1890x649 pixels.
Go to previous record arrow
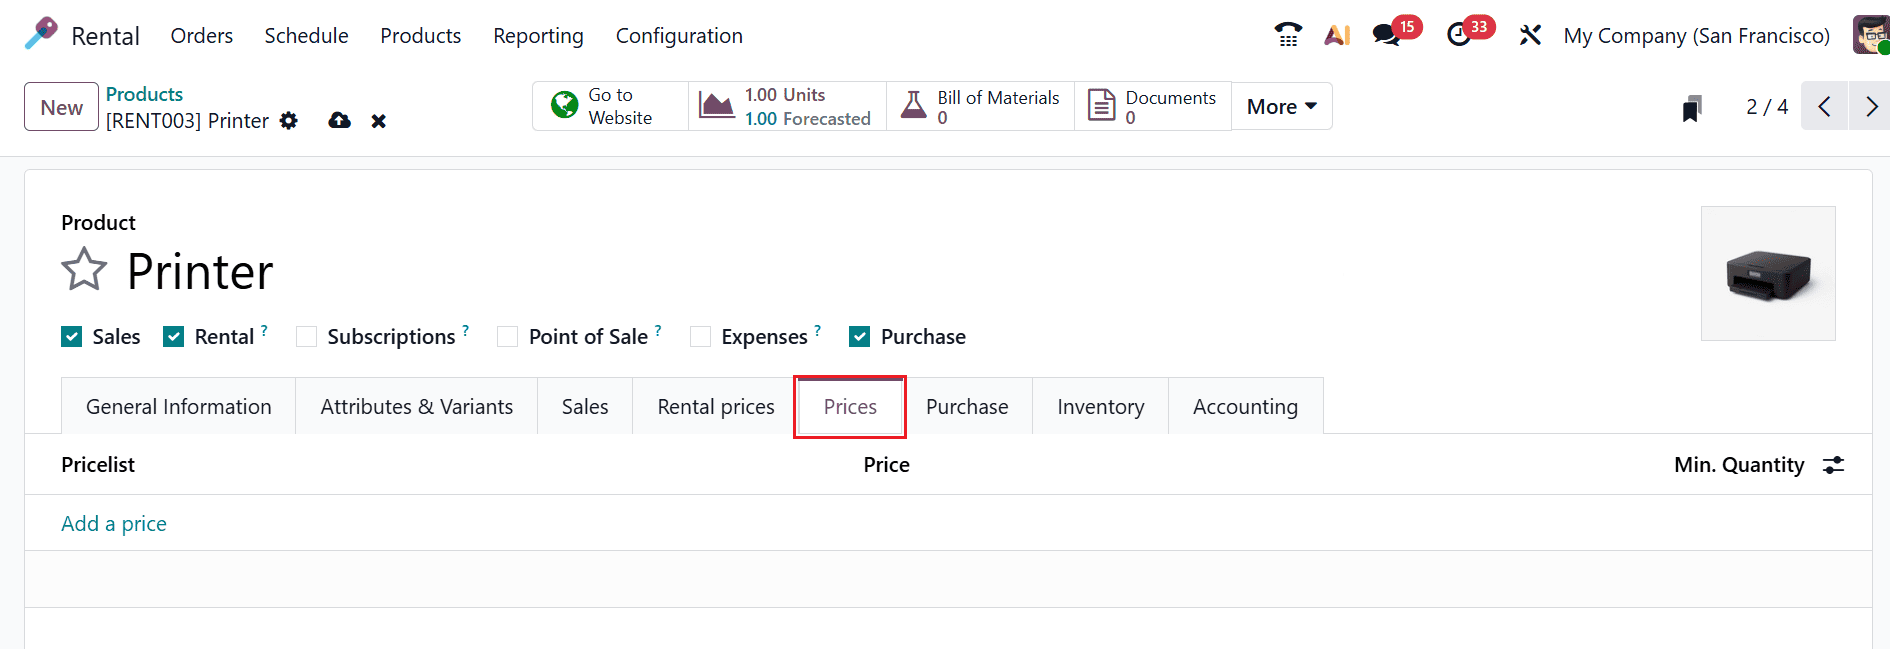click(1824, 106)
